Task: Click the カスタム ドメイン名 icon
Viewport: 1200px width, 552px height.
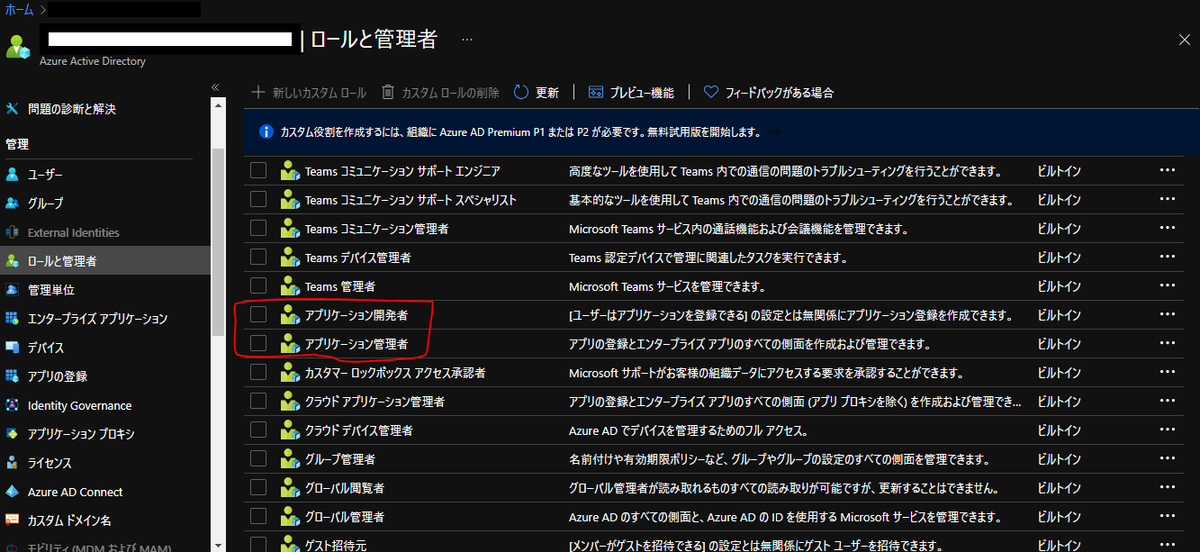Action: point(12,521)
